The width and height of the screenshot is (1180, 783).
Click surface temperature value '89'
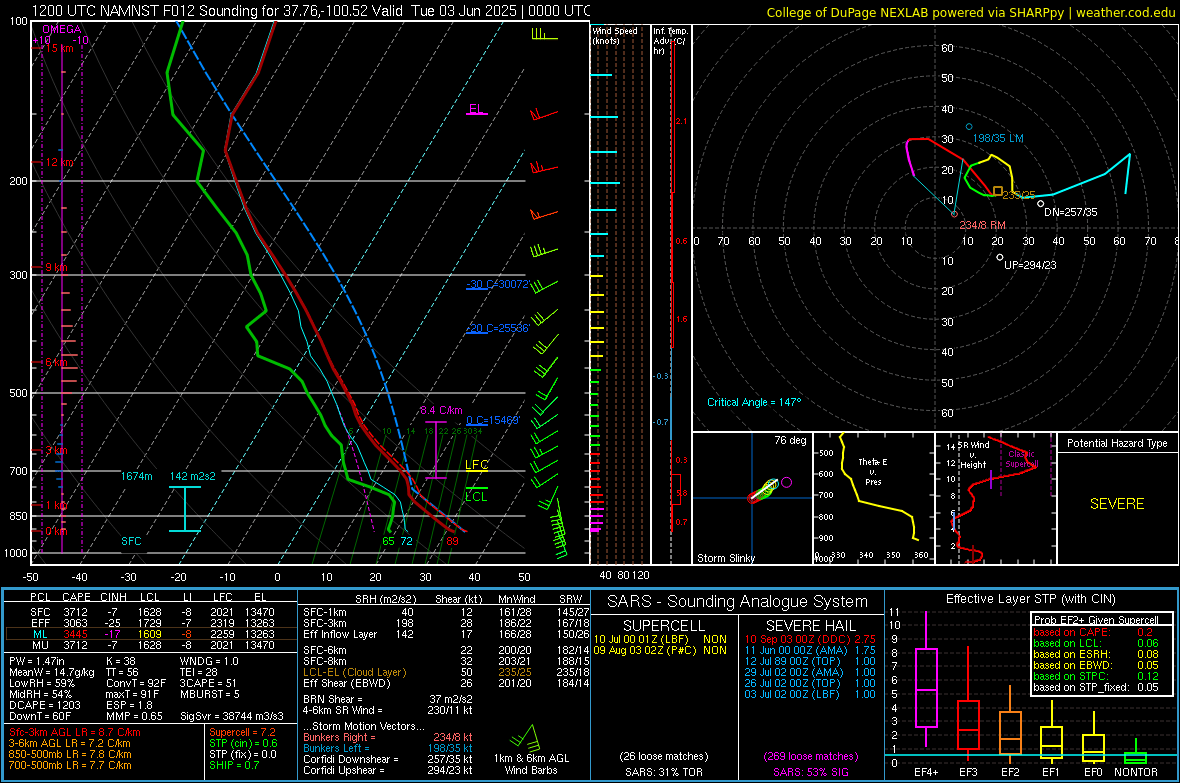pos(452,541)
